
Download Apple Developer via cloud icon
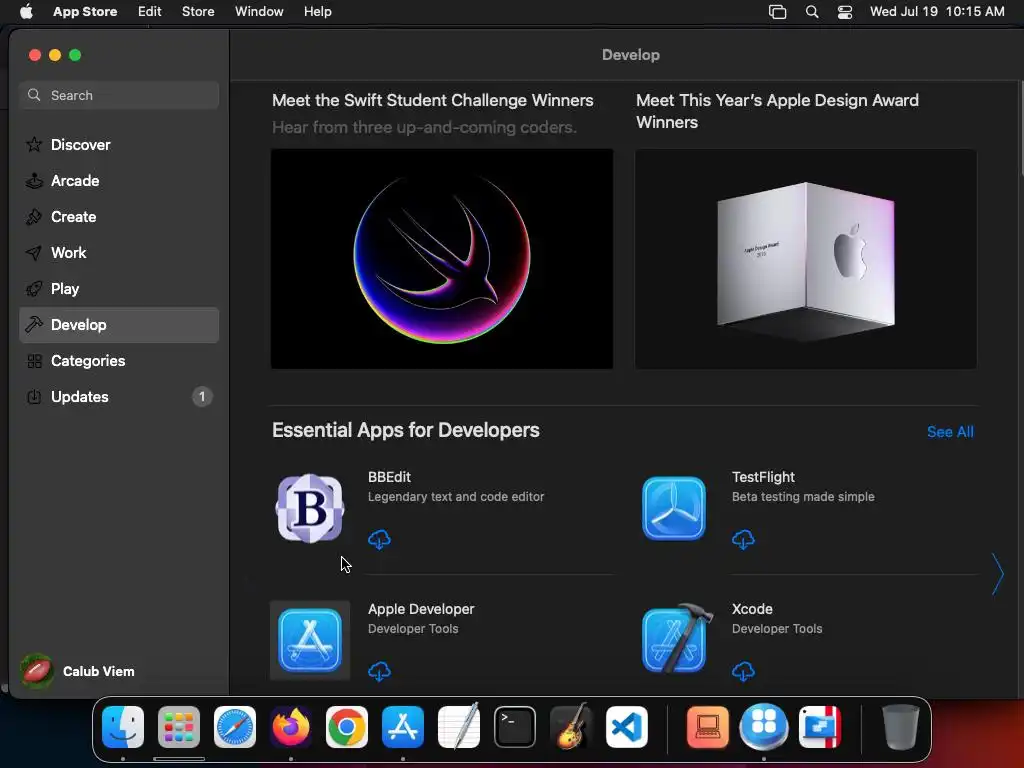[x=379, y=671]
